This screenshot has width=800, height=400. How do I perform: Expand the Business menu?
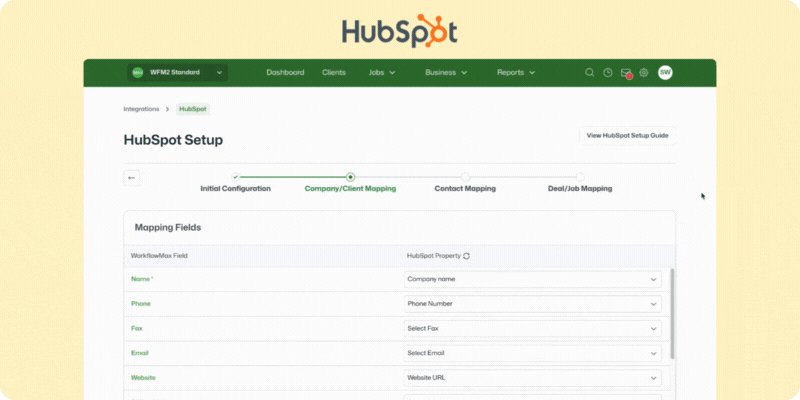[446, 72]
